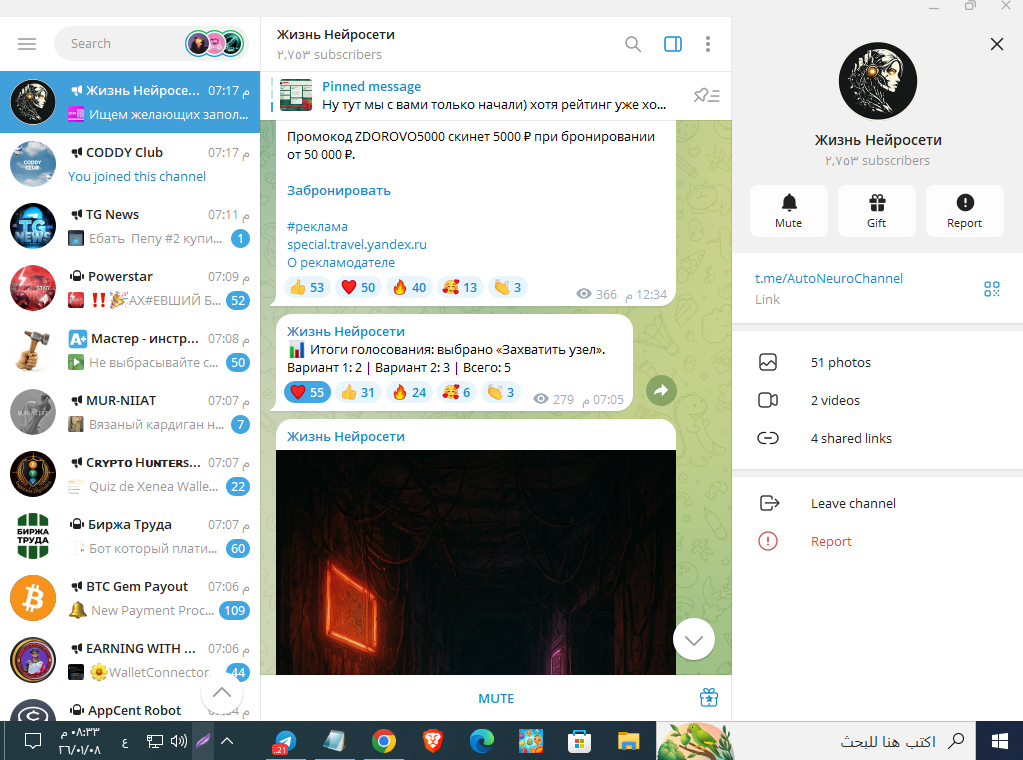Close the channel info panel
The width and height of the screenshot is (1023, 760).
[997, 44]
